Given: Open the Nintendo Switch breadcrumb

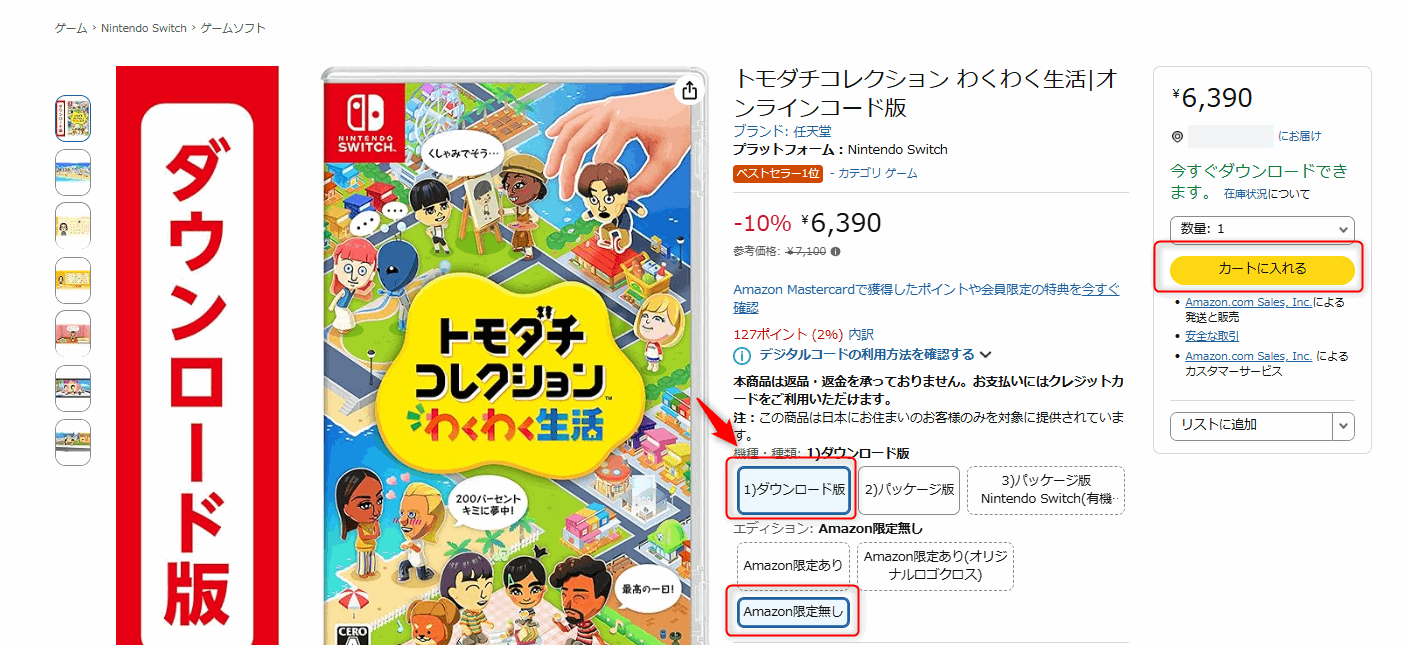Looking at the screenshot, I should (x=144, y=28).
